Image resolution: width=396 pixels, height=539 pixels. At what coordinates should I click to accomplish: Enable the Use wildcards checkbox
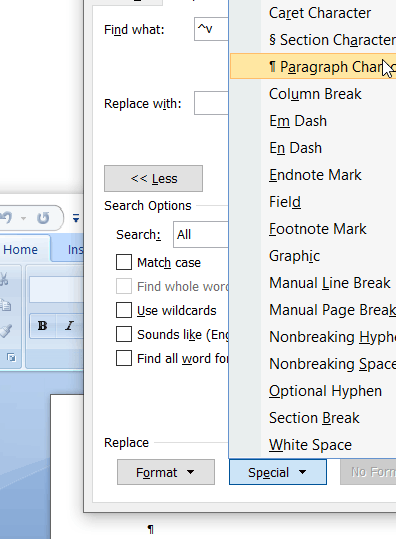click(x=124, y=310)
